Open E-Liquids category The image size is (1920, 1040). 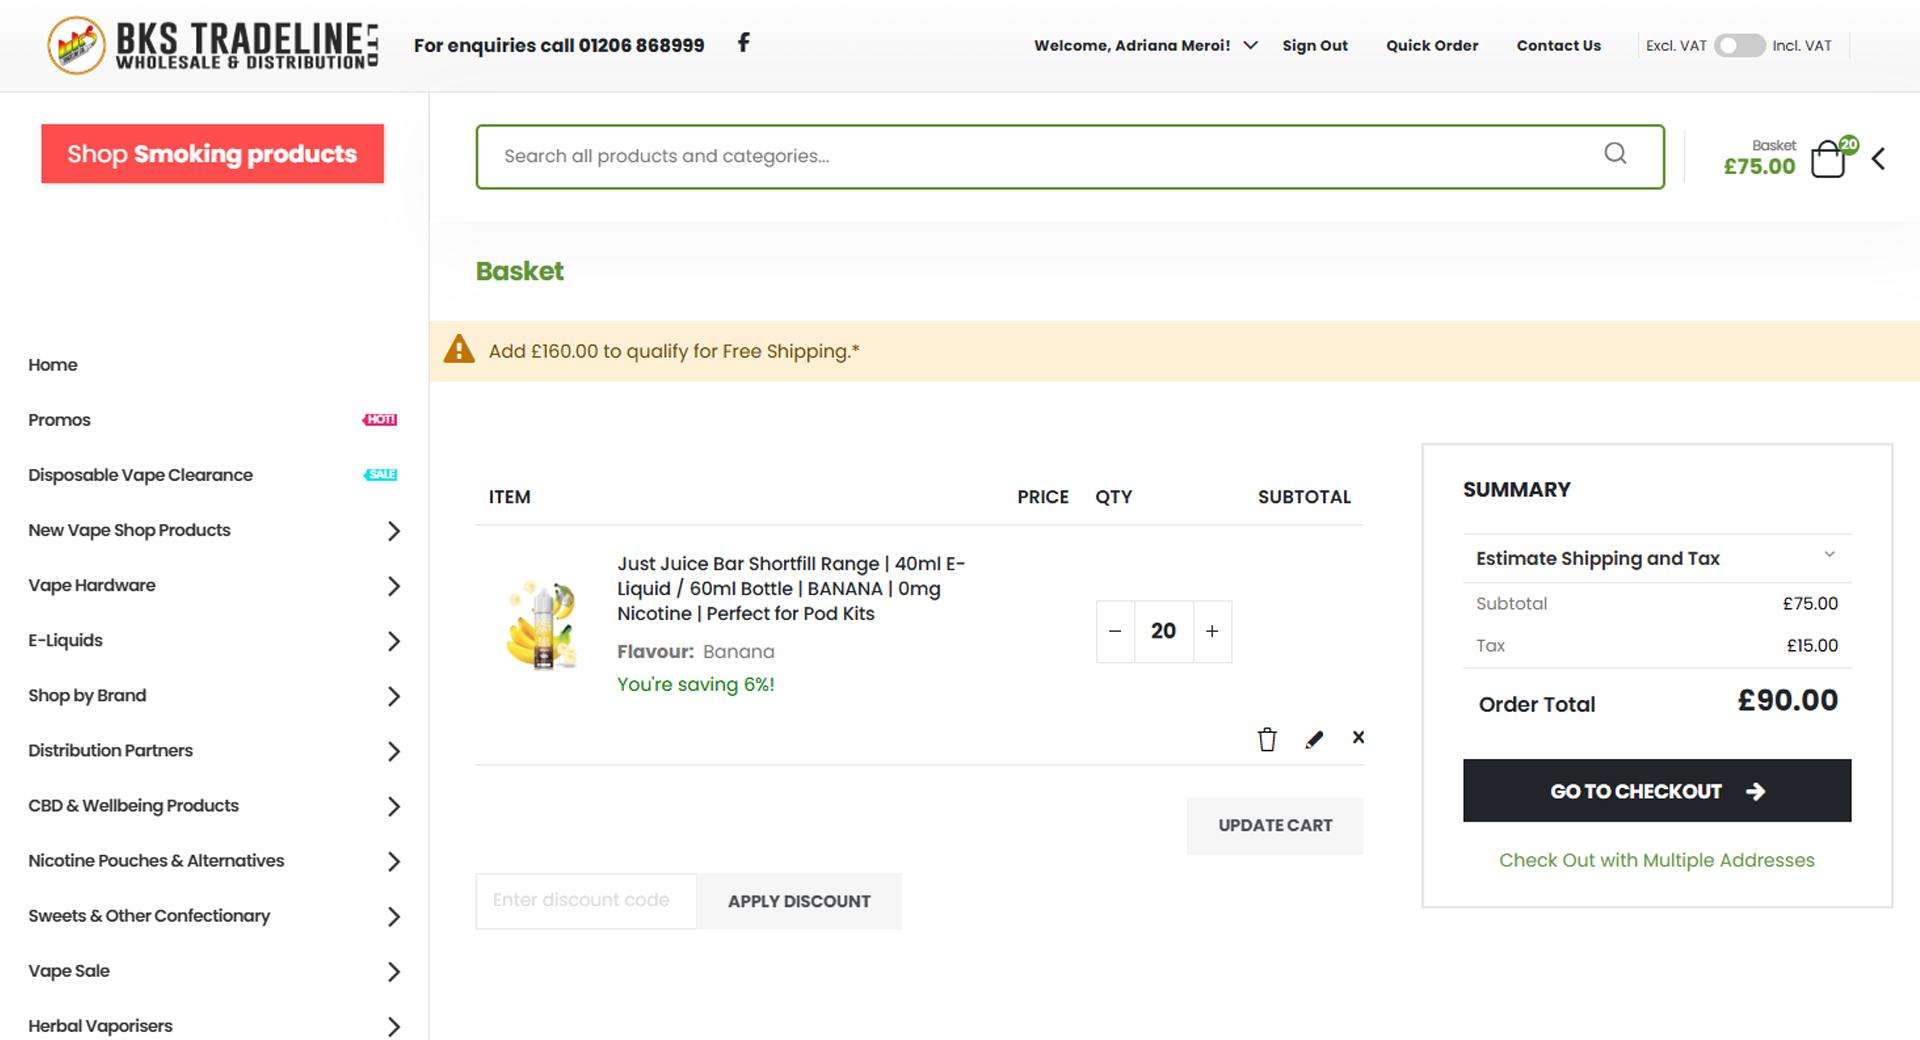click(x=65, y=640)
